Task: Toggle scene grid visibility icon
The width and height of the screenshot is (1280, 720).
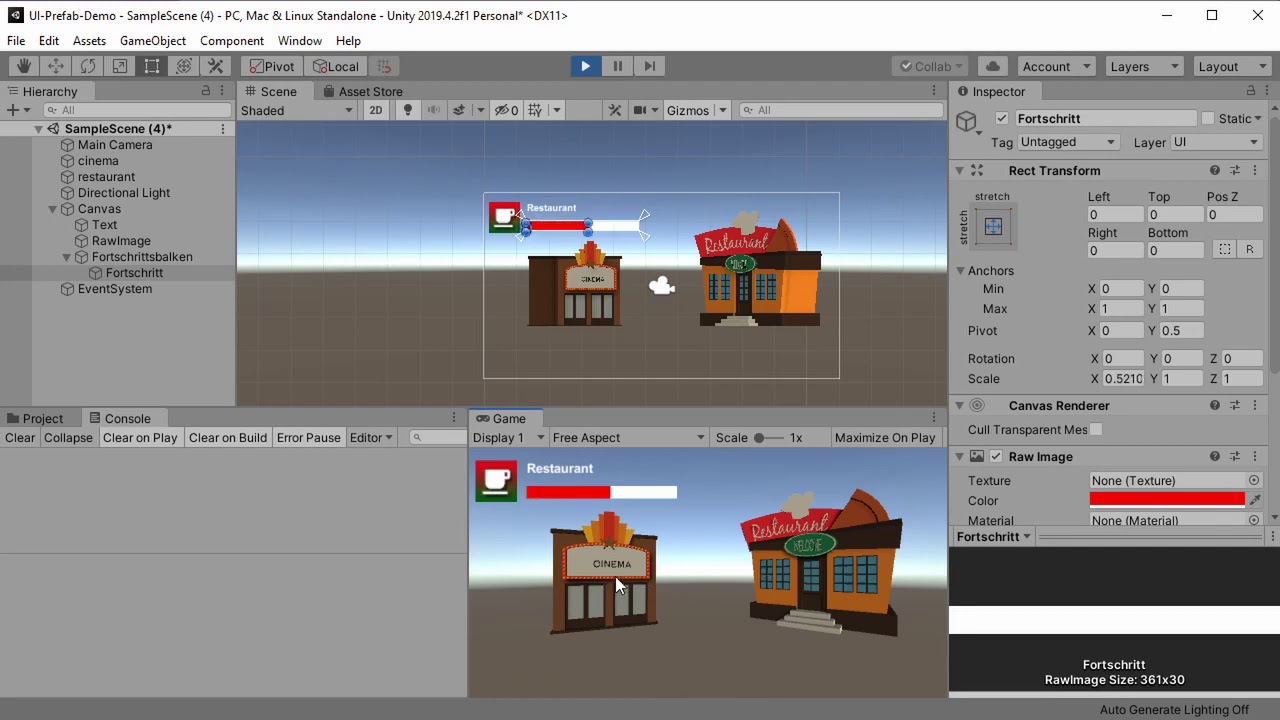Action: click(535, 110)
